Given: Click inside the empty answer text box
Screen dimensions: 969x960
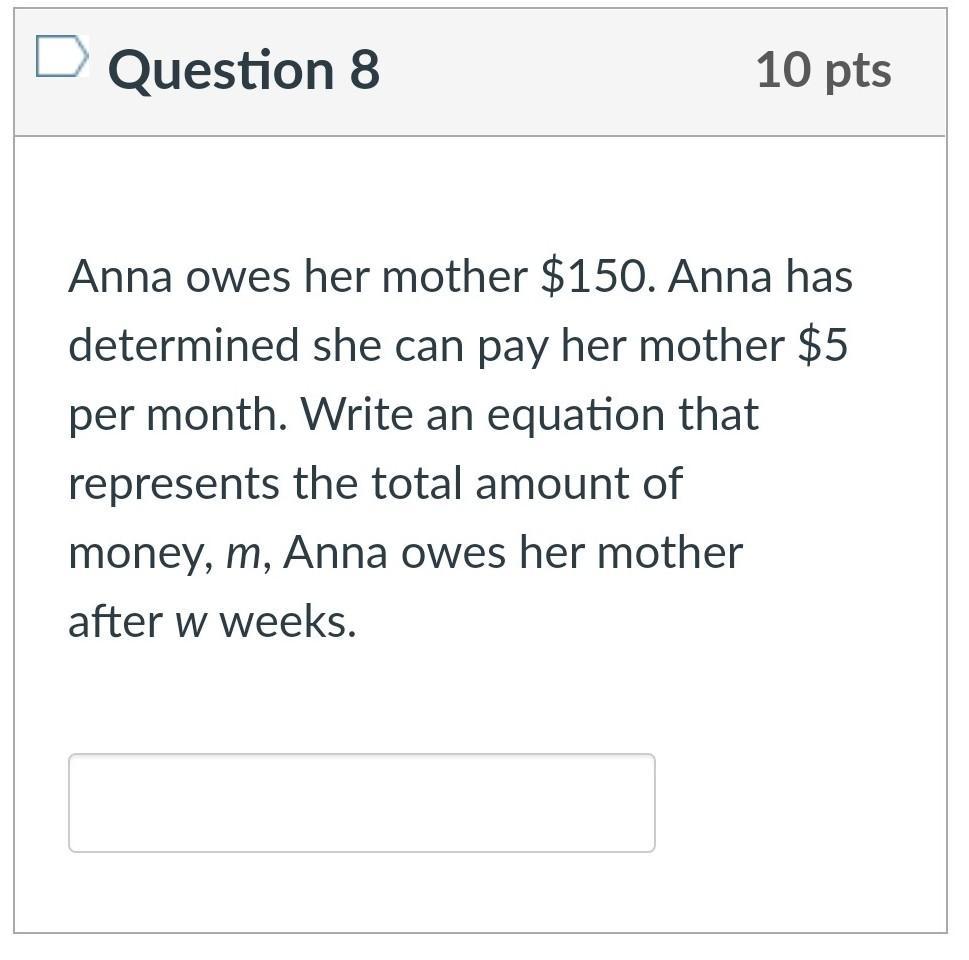Looking at the screenshot, I should coord(362,802).
